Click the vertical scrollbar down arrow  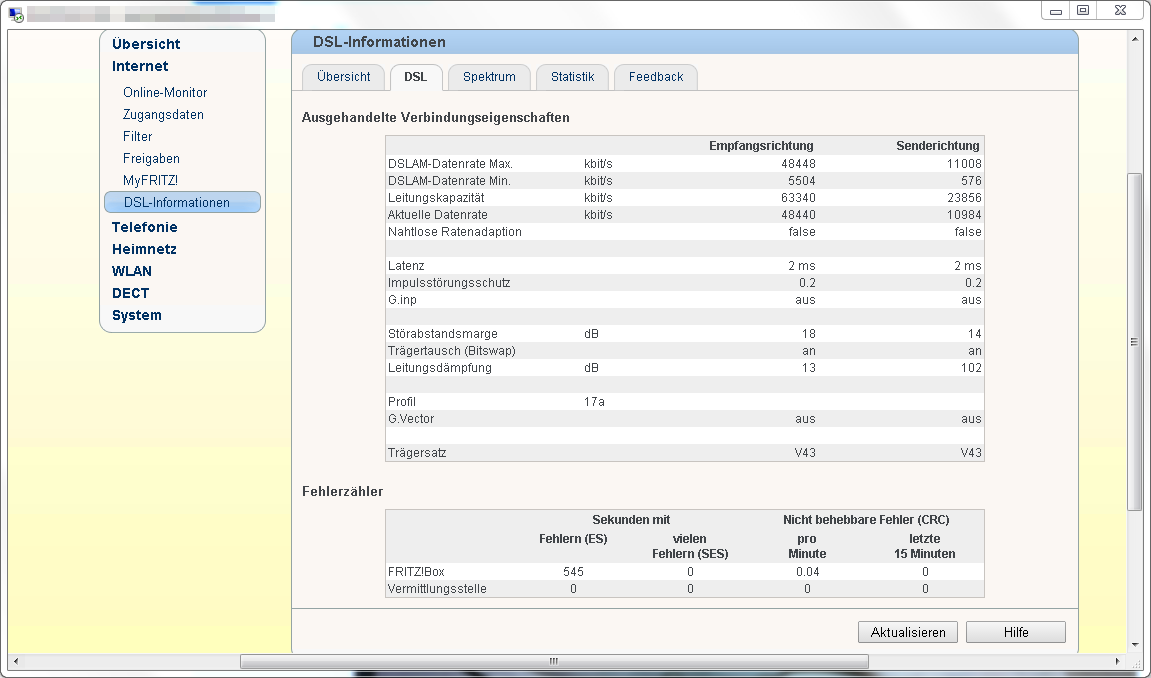(1134, 645)
